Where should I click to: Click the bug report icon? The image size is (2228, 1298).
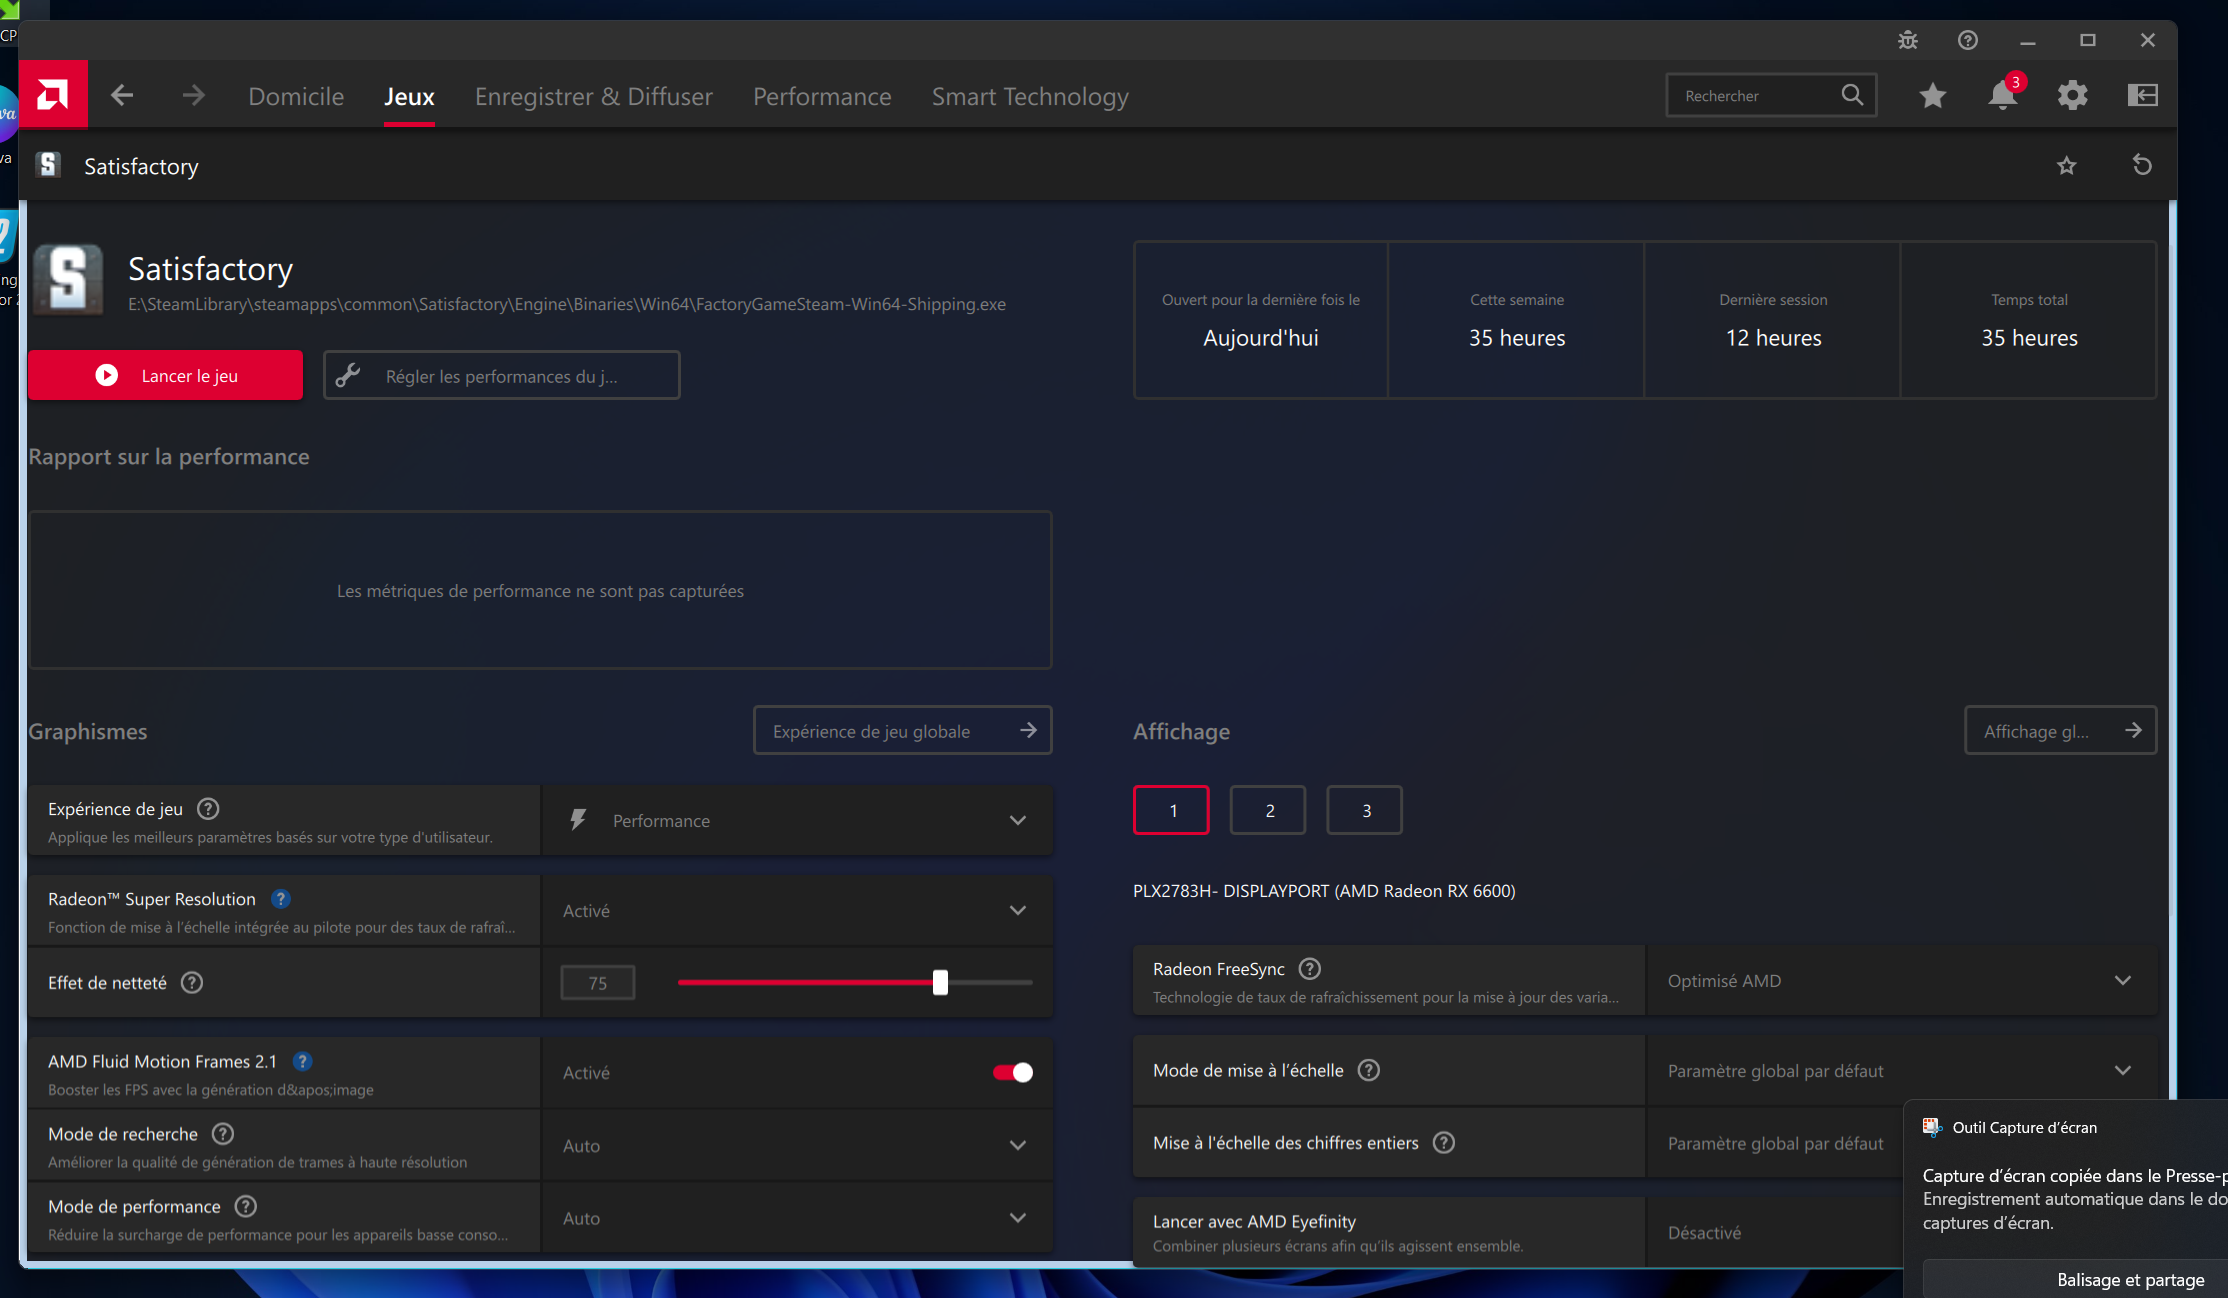1907,40
